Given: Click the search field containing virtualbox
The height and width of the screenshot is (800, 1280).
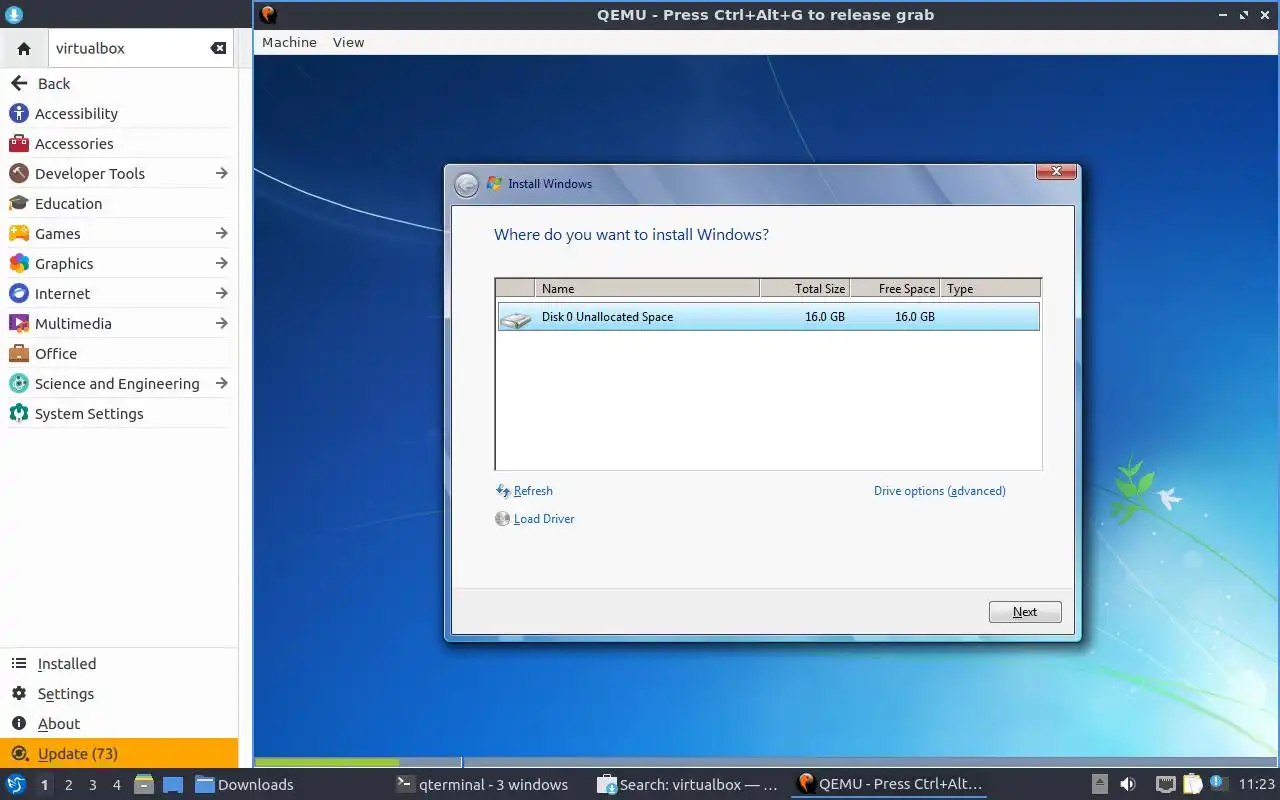Looking at the screenshot, I should pos(140,48).
